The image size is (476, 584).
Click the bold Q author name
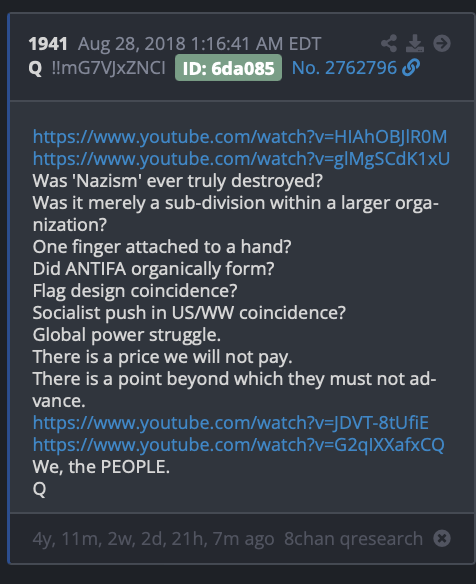(35, 68)
